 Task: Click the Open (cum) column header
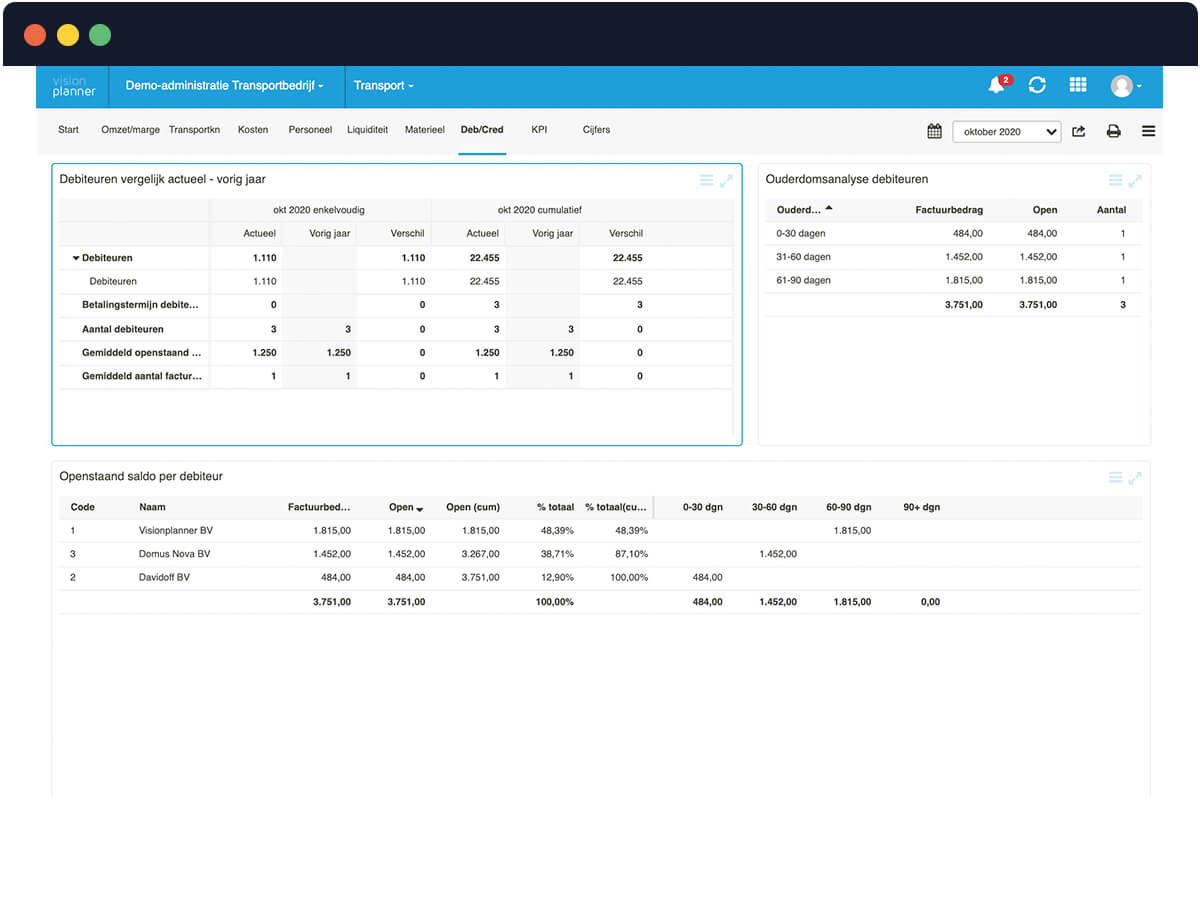click(x=473, y=507)
